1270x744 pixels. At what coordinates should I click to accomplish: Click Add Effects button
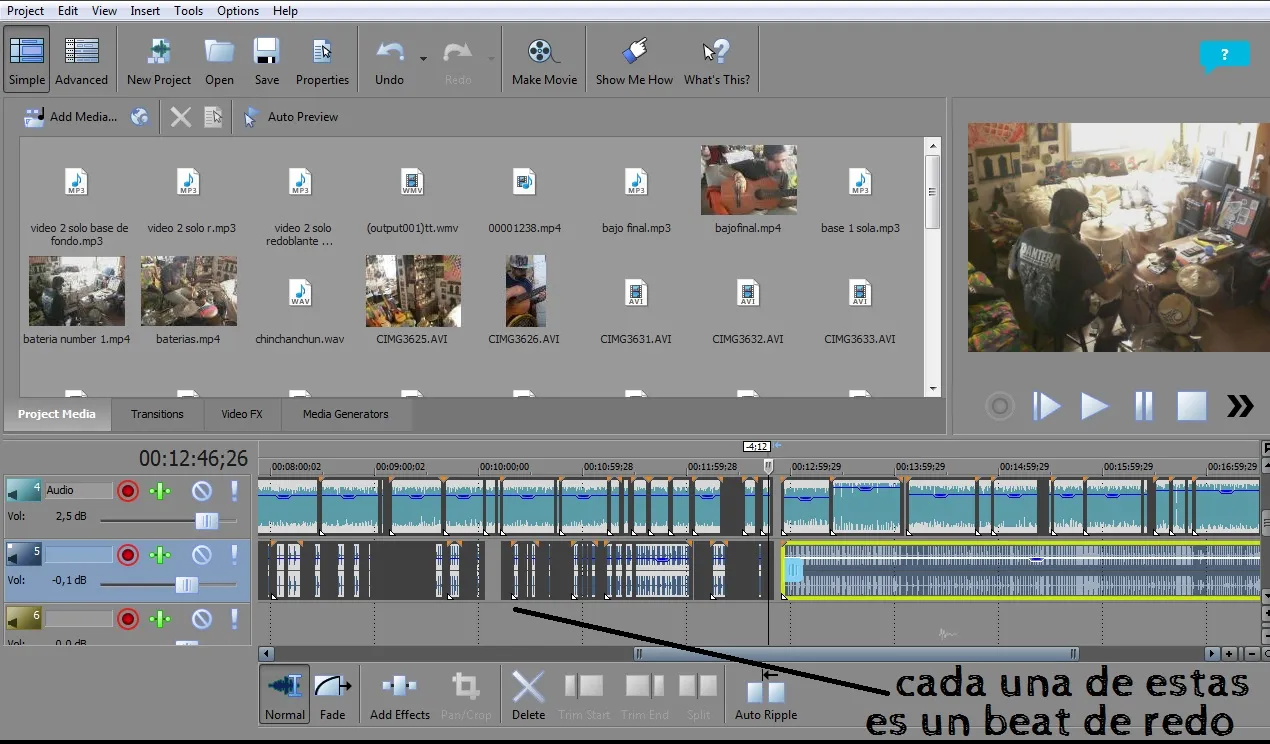tap(399, 695)
